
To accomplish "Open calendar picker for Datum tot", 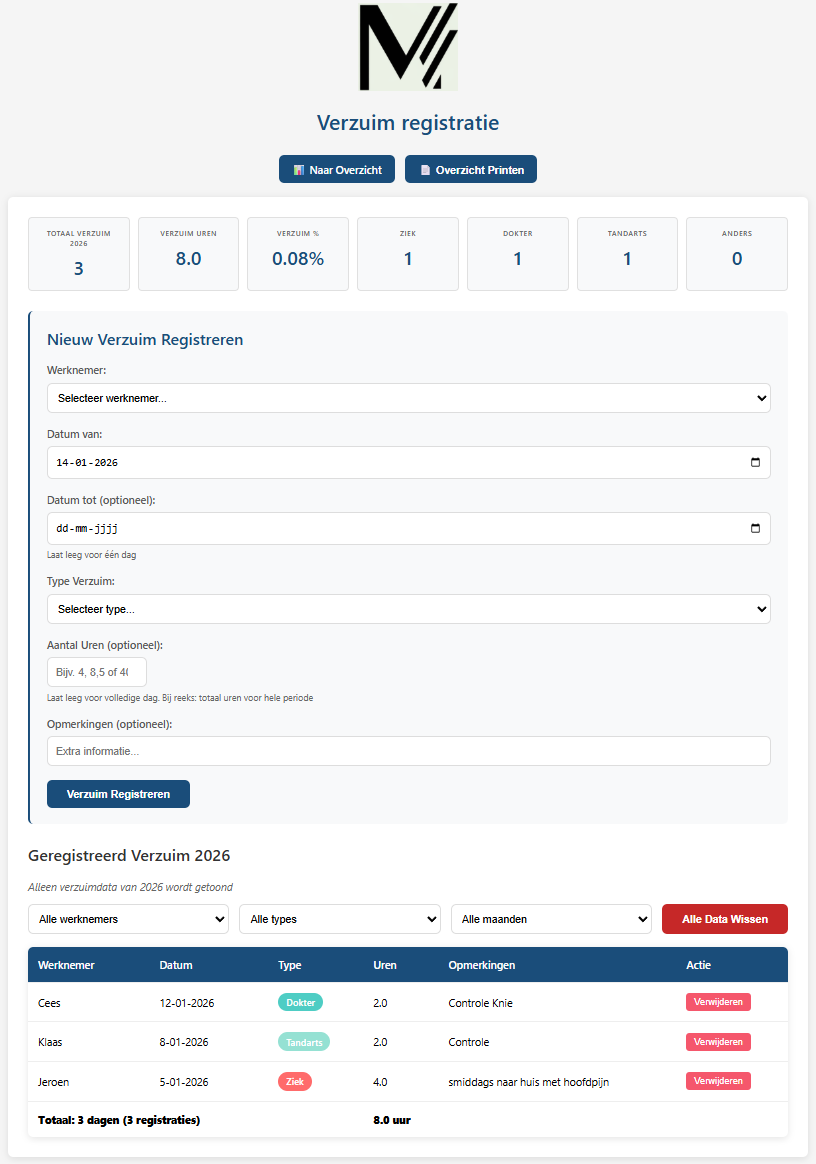I will coord(754,529).
